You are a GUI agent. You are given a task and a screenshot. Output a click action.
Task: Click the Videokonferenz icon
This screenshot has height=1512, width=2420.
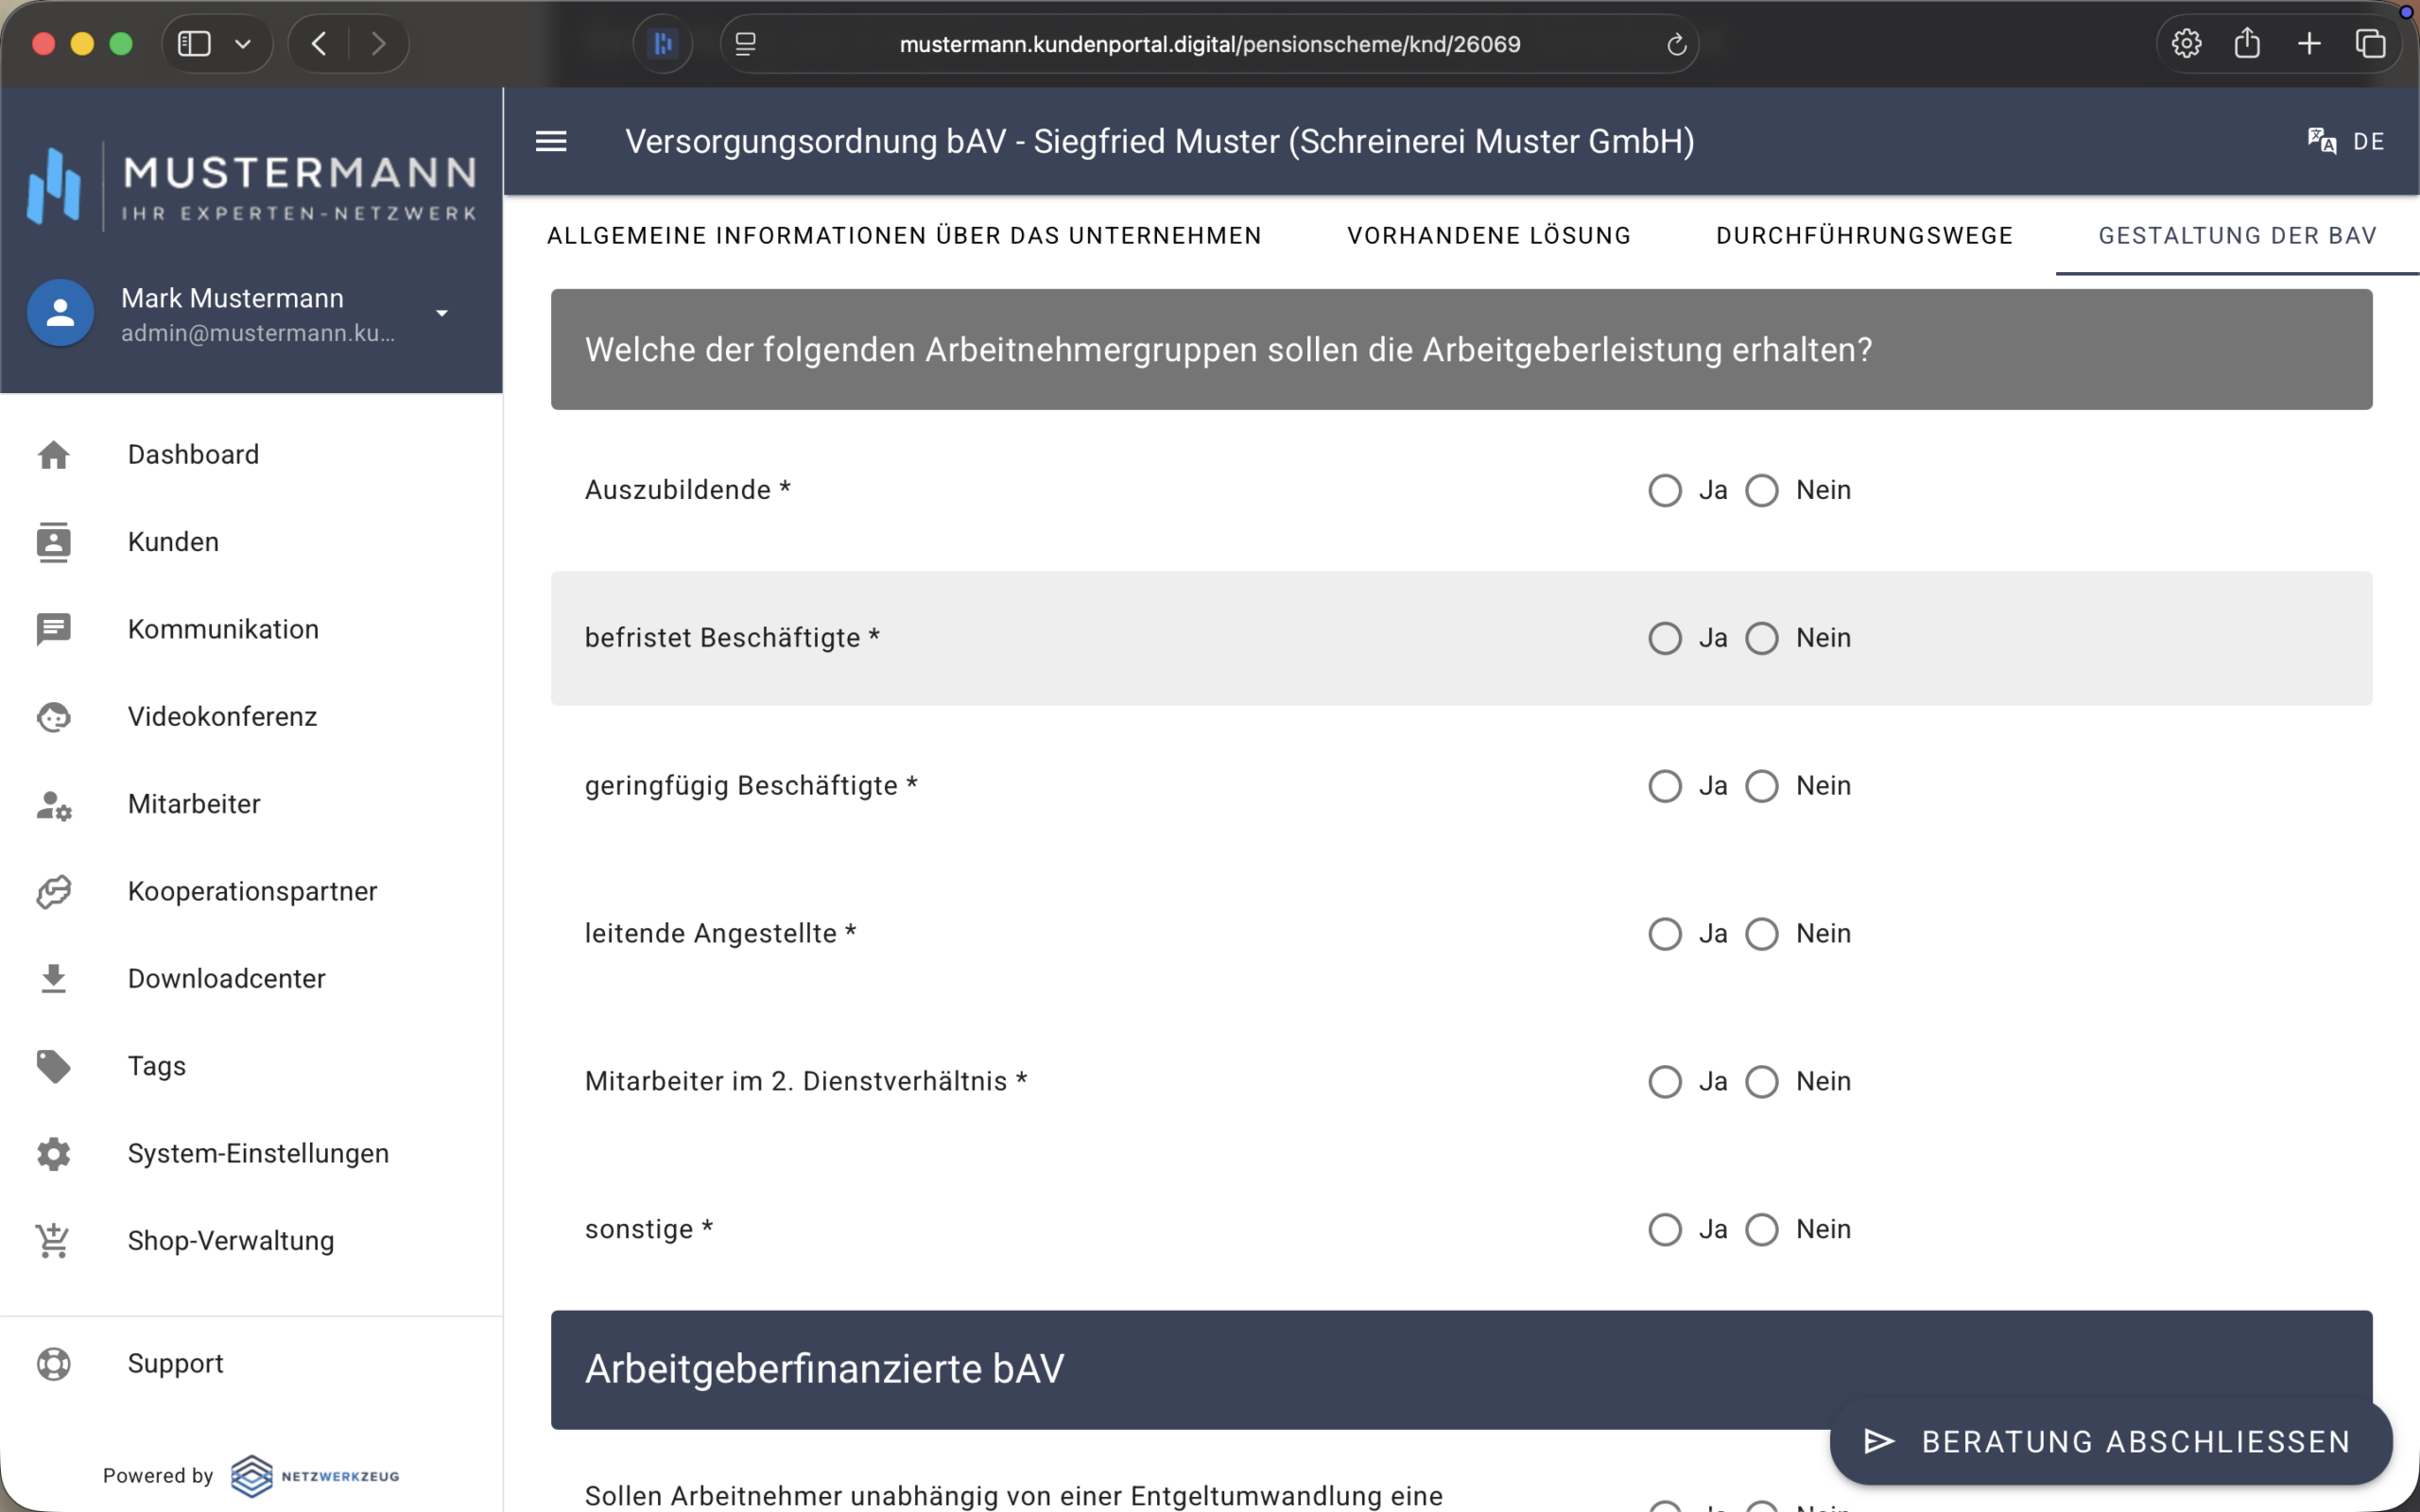tap(54, 717)
